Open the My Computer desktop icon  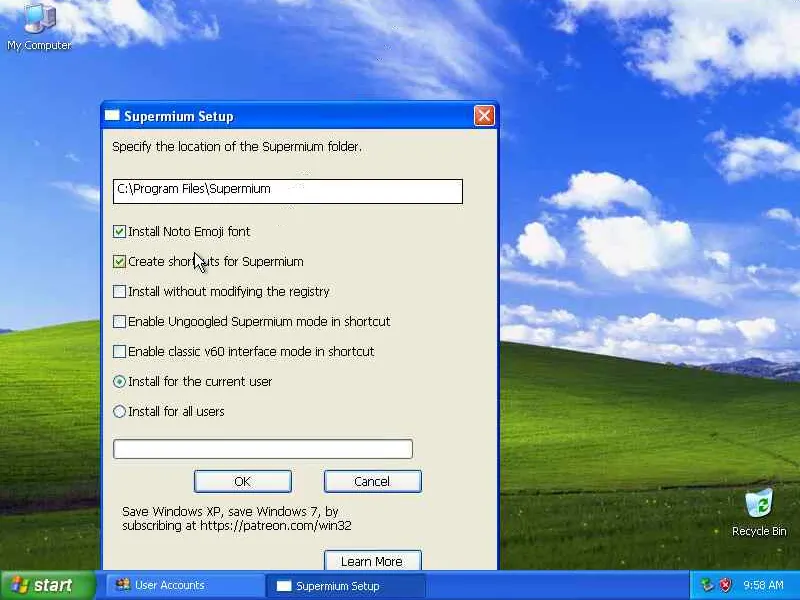click(x=39, y=26)
